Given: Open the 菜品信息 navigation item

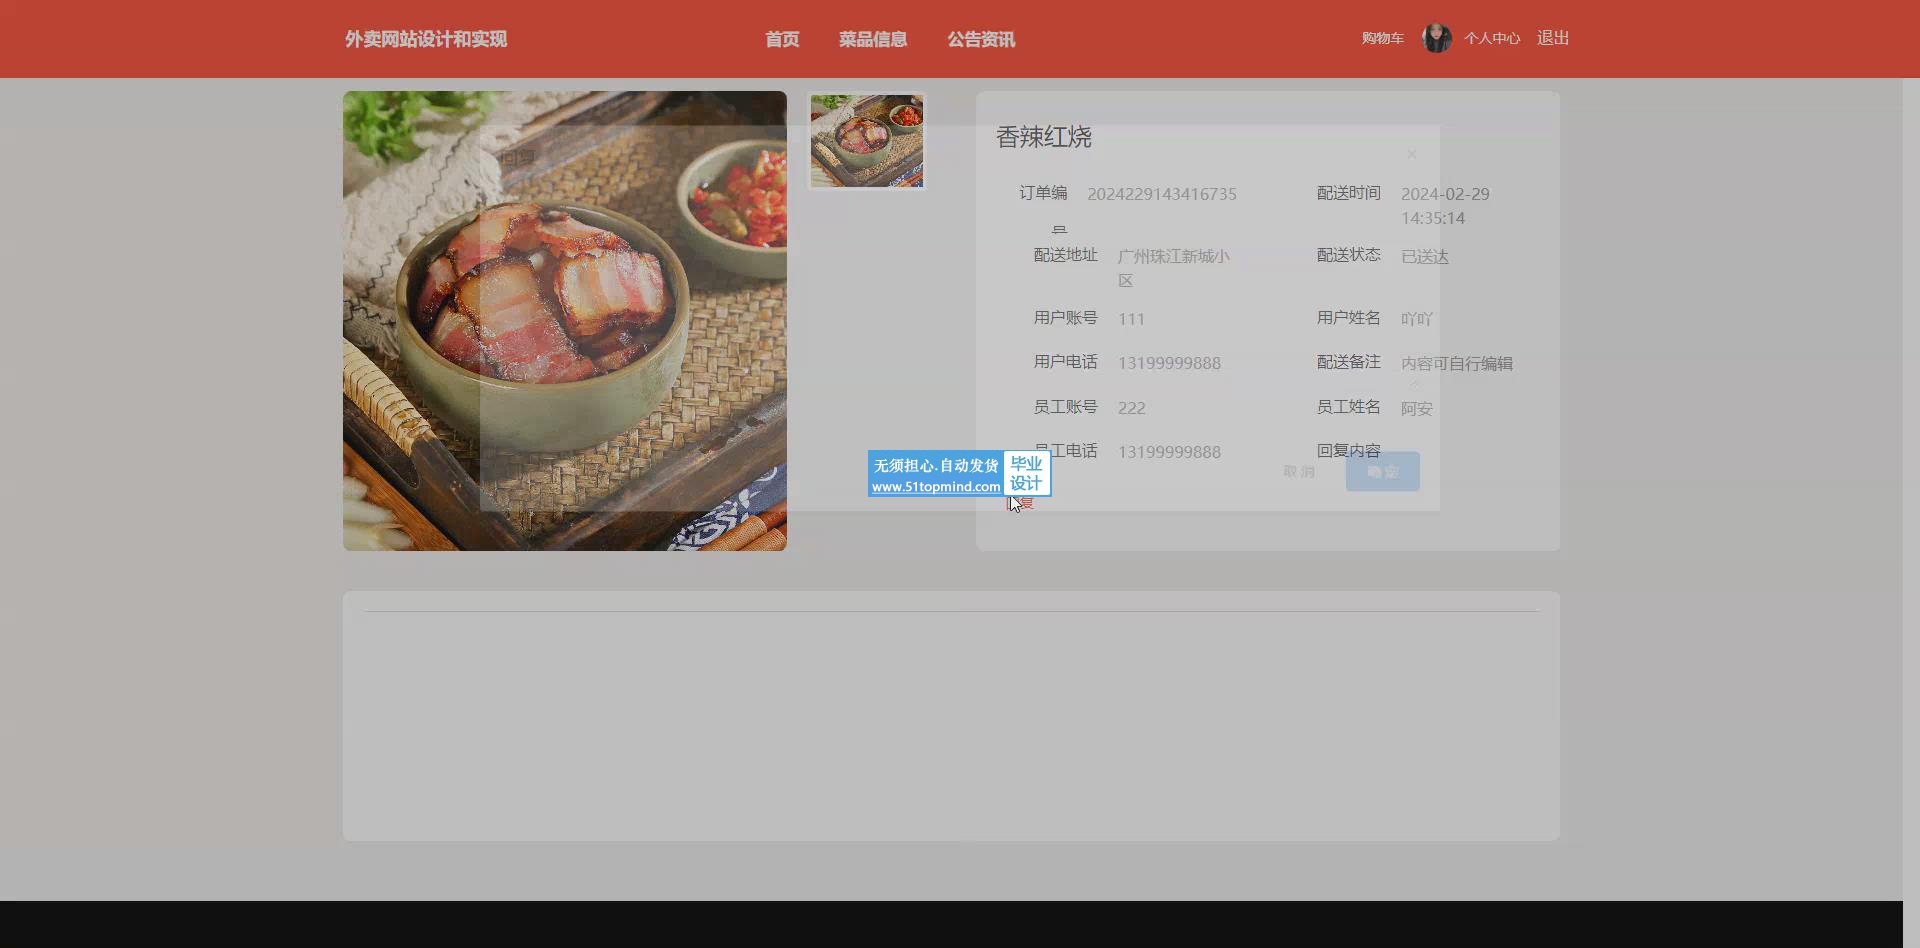Looking at the screenshot, I should click(873, 39).
